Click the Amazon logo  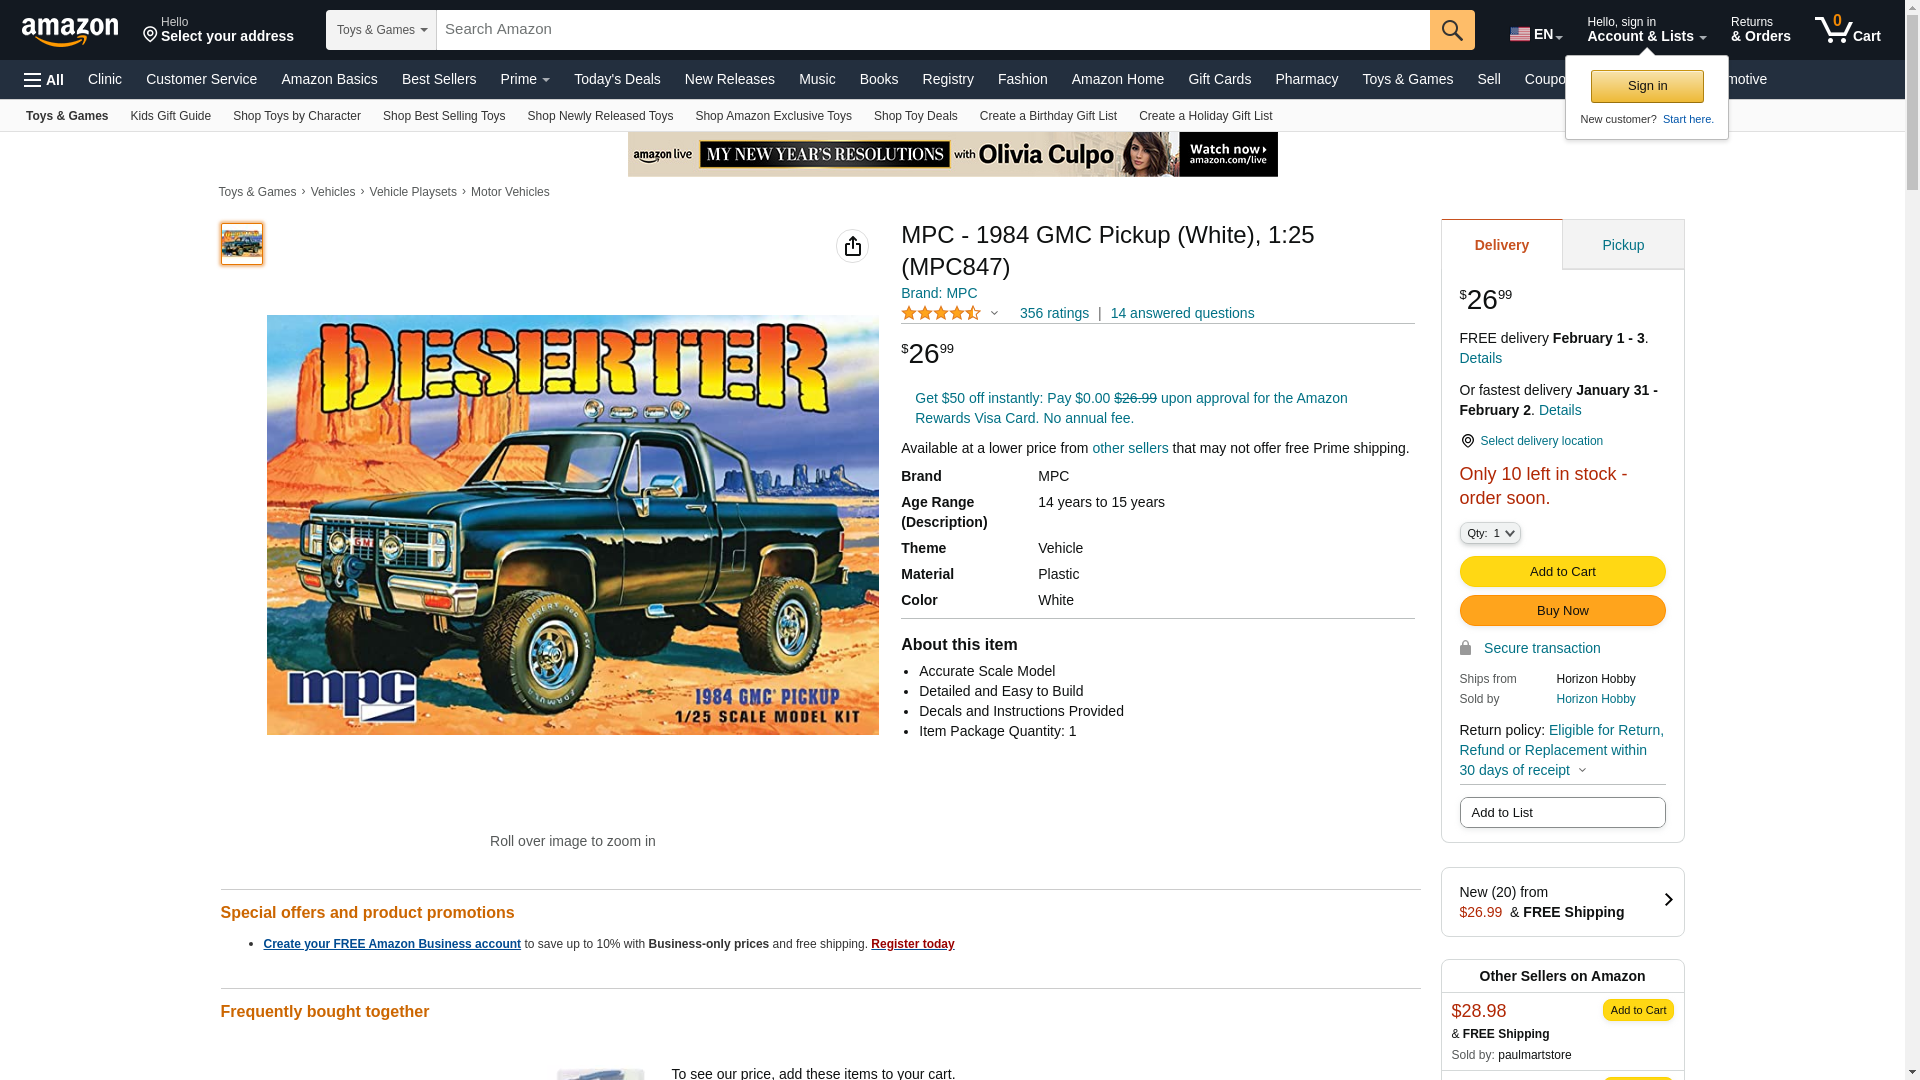pyautogui.click(x=70, y=31)
